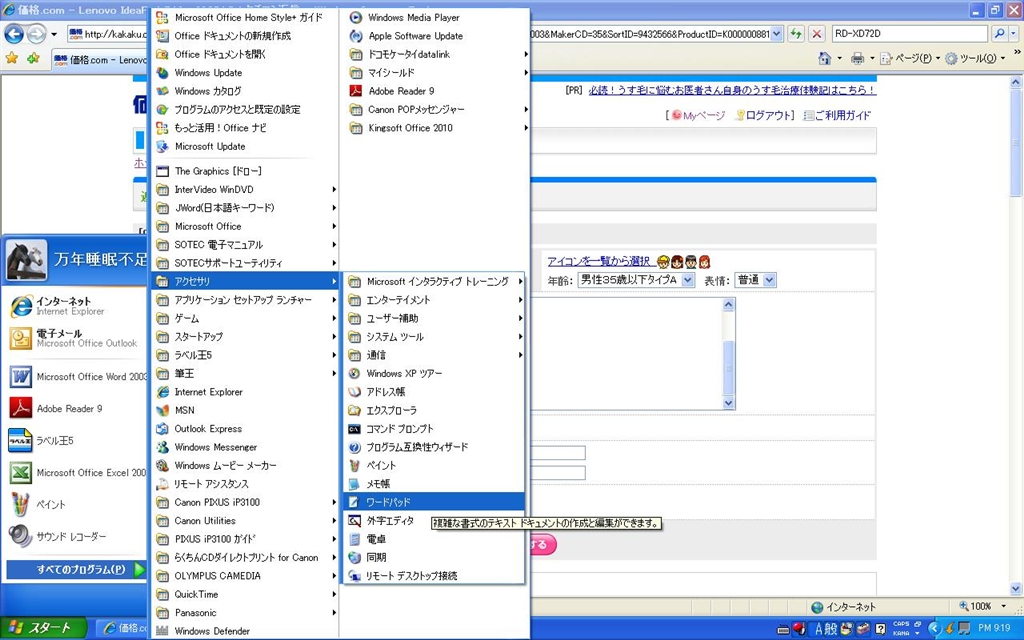Click the Windows Messenger icon
This screenshot has width=1024, height=640.
[162, 447]
